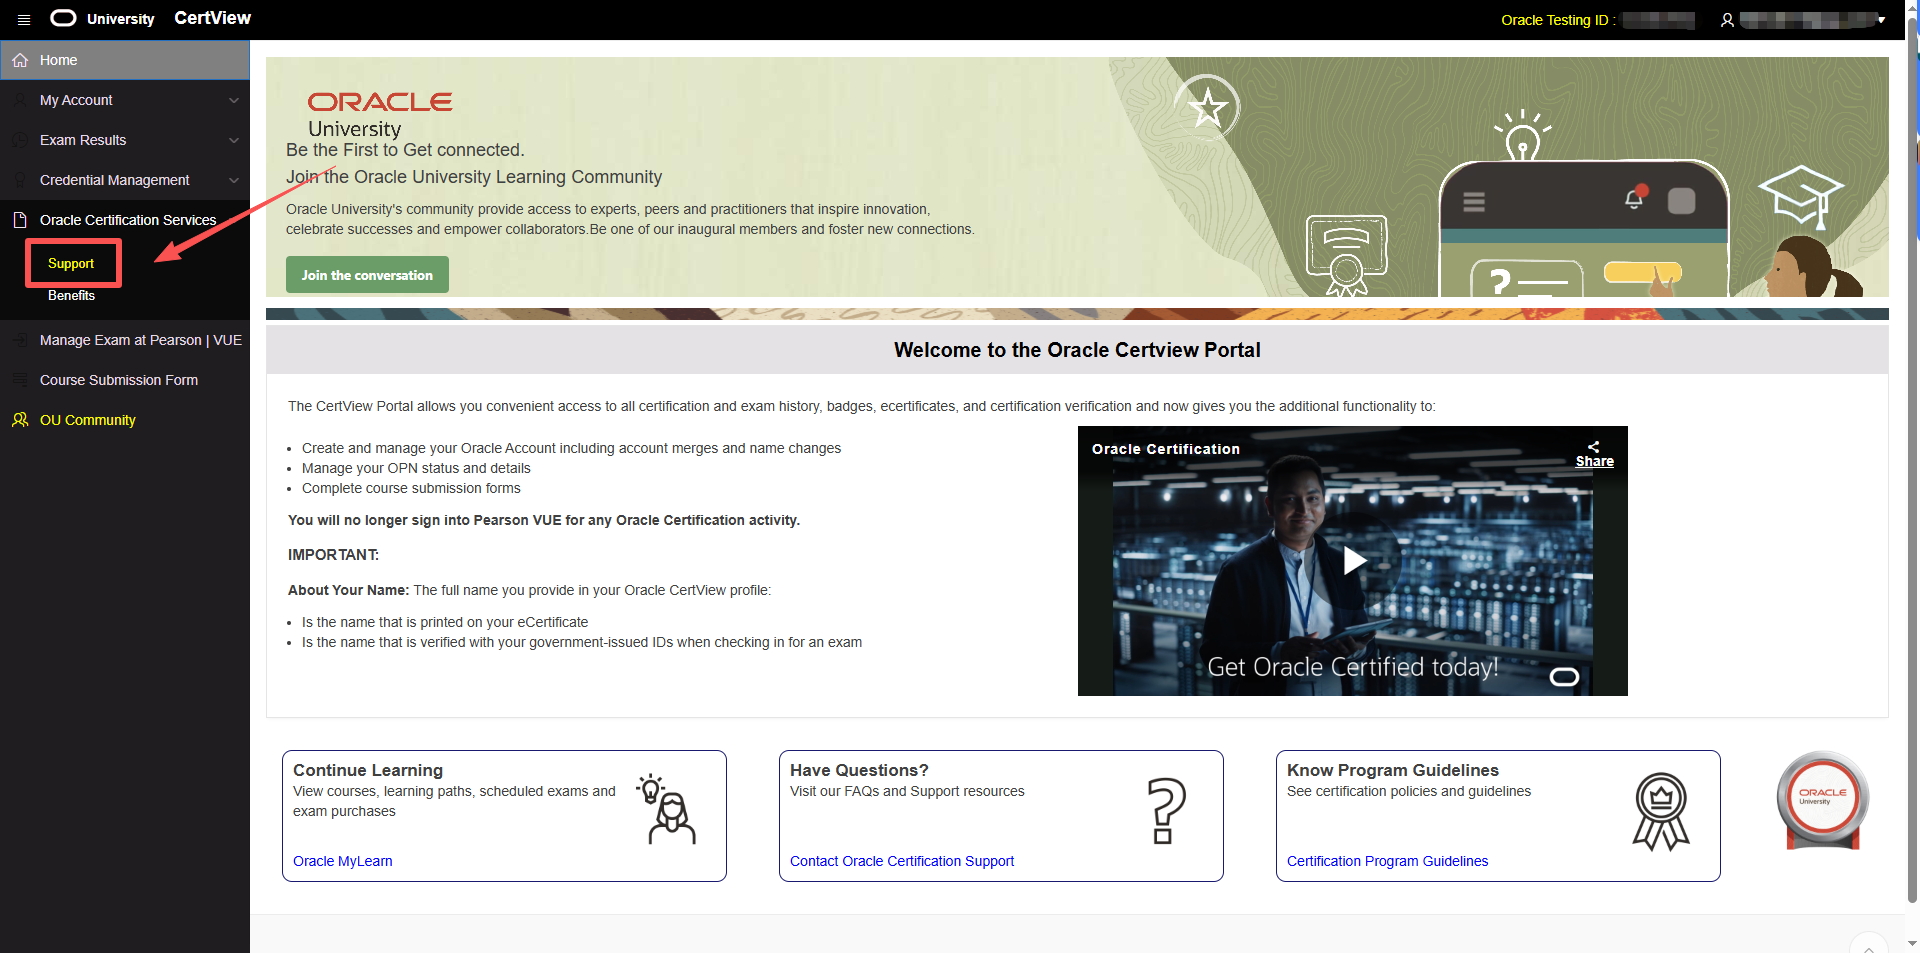Image resolution: width=1920 pixels, height=953 pixels.
Task: Click the Continue Learning person icon
Action: coord(667,809)
